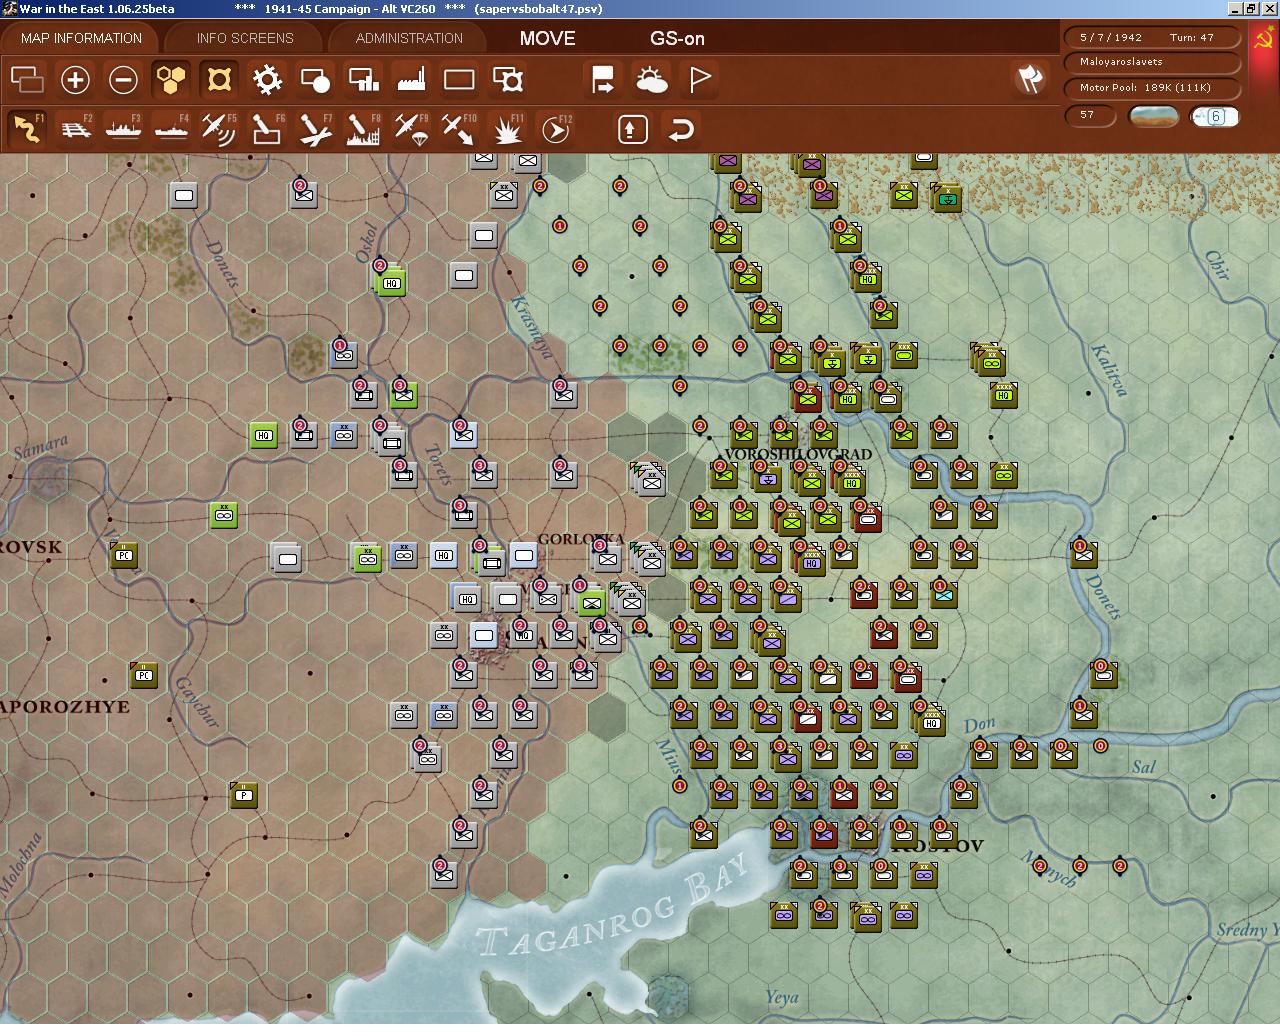Click the Undo return arrow icon
The width and height of the screenshot is (1280, 1036).
pos(681,129)
